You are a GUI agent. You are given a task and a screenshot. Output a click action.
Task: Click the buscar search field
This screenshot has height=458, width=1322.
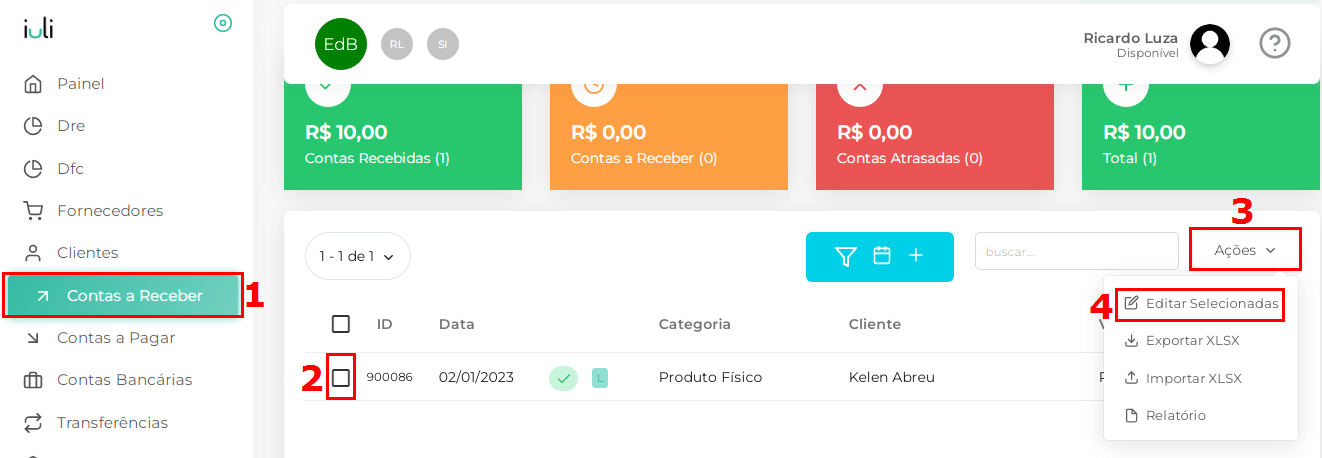tap(1076, 251)
